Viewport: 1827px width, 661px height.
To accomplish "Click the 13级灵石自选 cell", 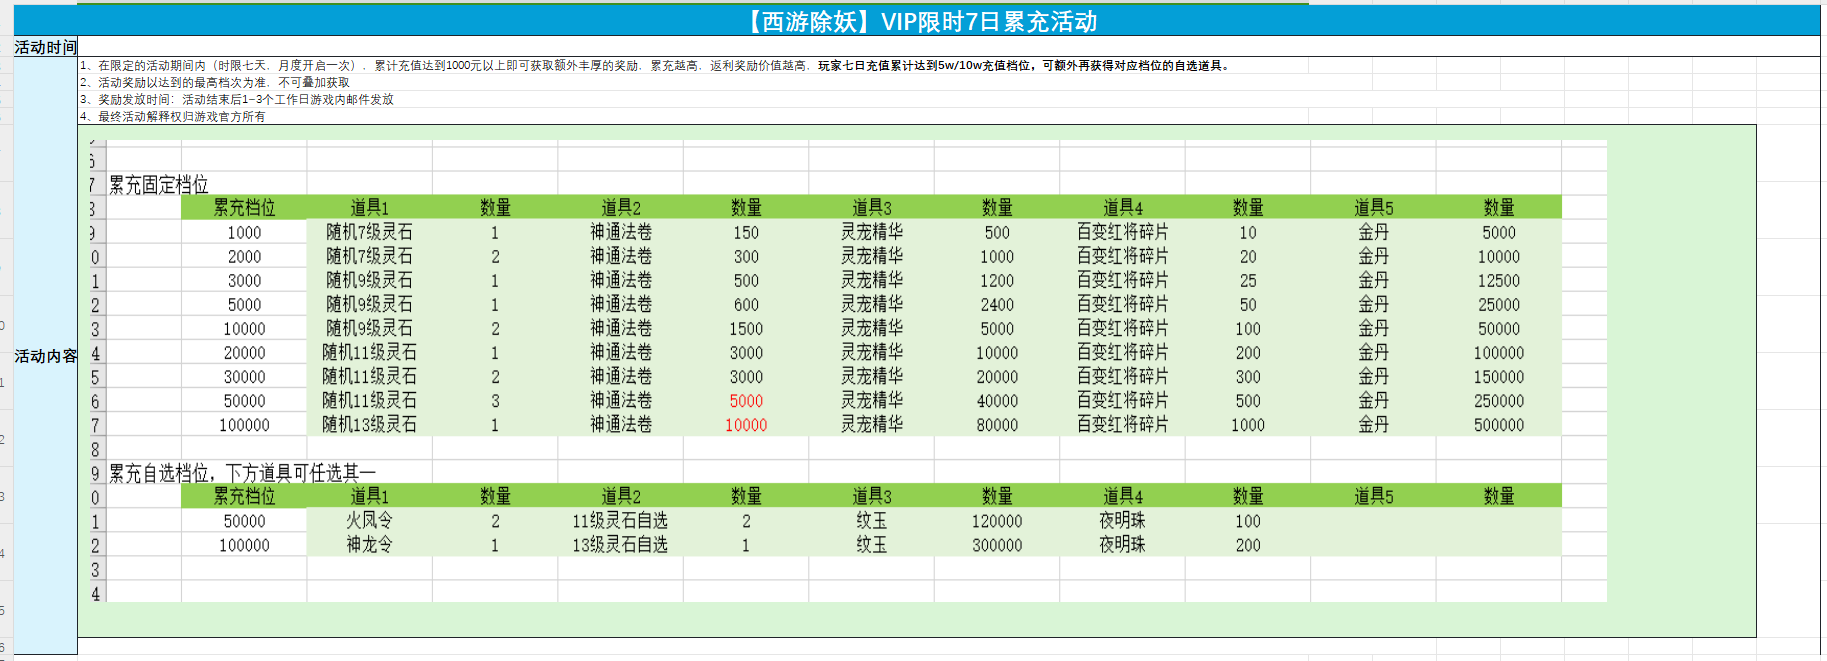I will click(x=620, y=545).
